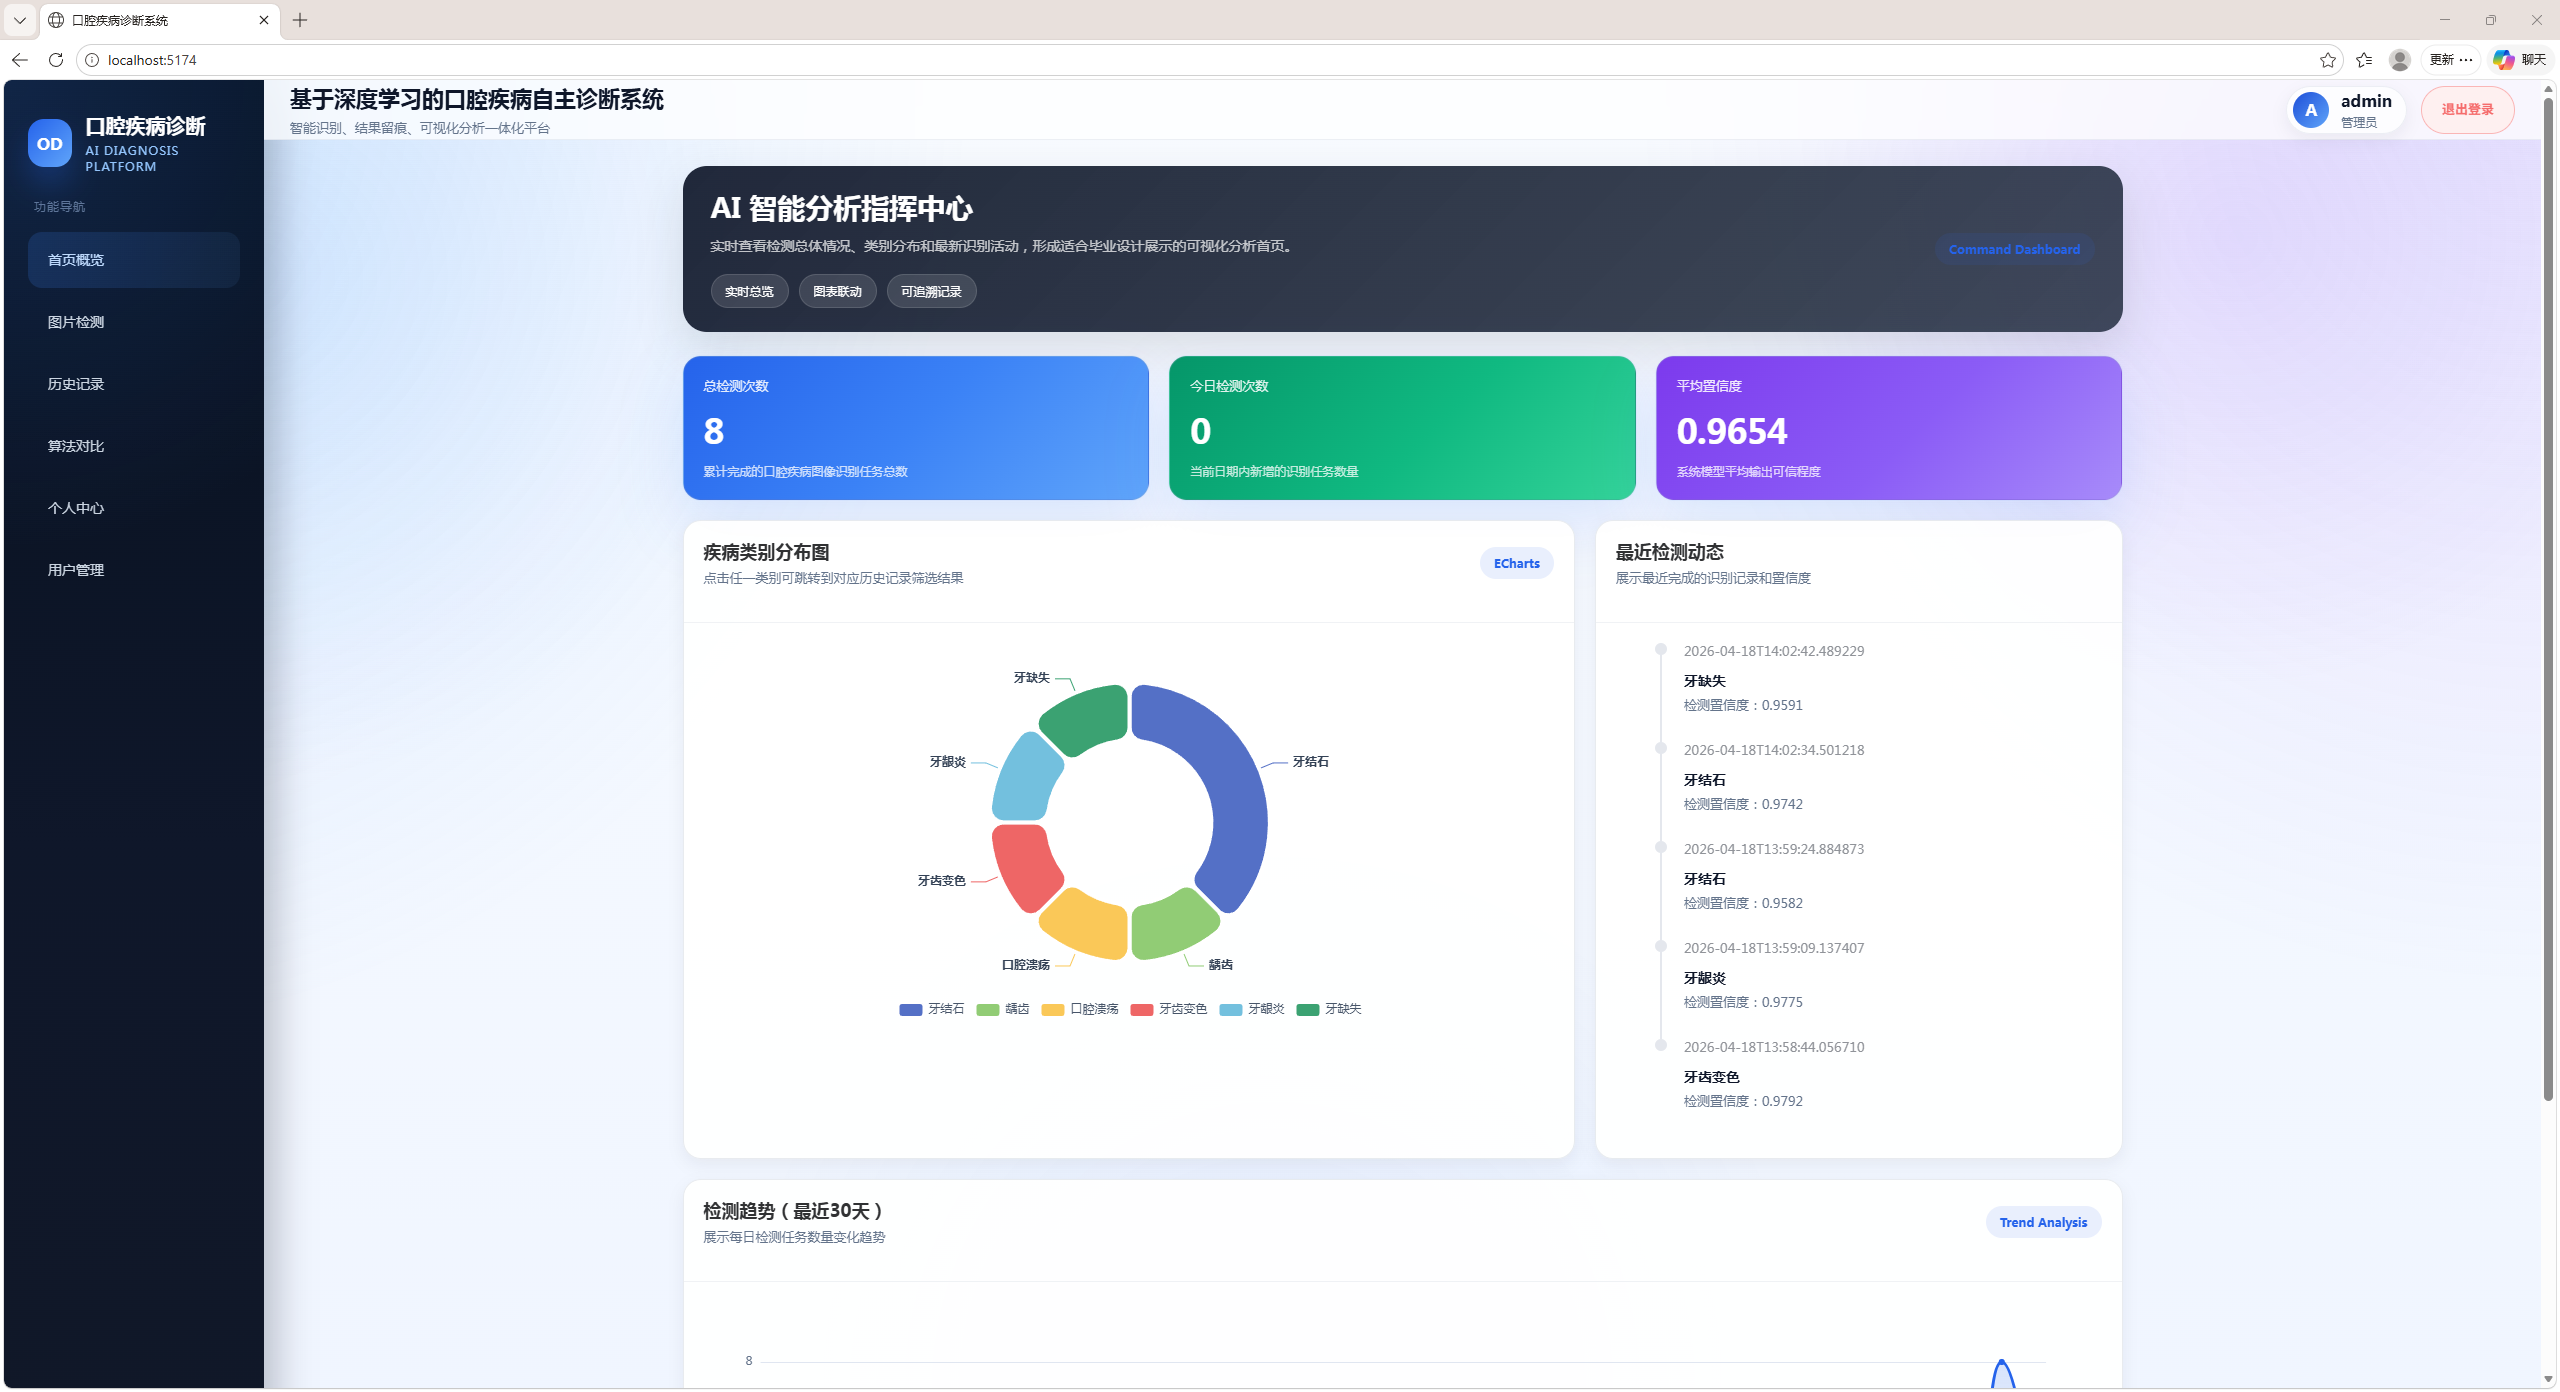Open the browser profile icon

tap(2399, 60)
